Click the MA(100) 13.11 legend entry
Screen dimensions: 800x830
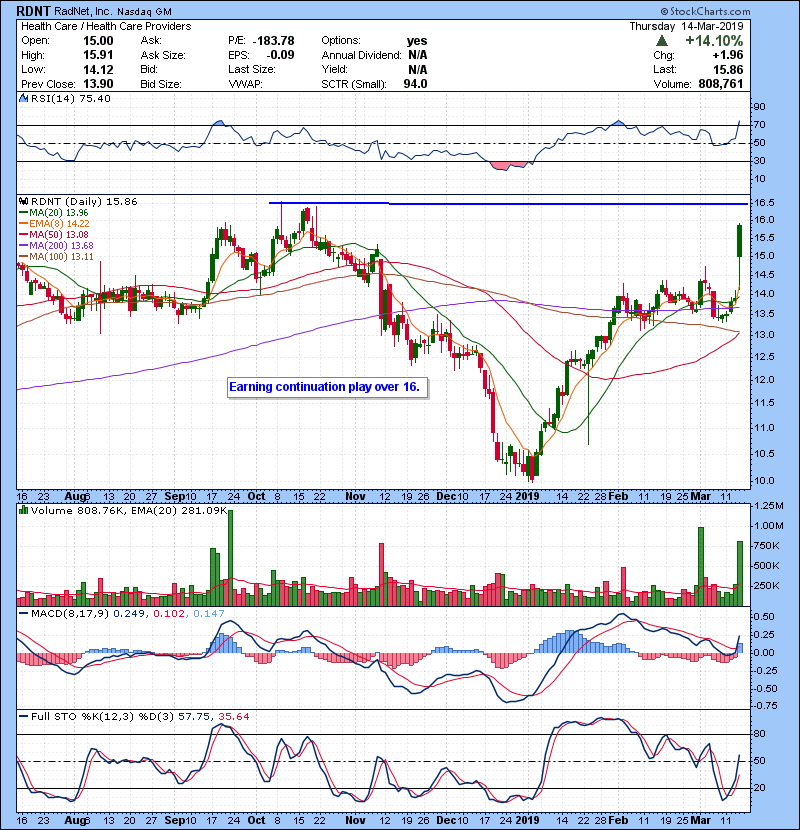(56, 257)
